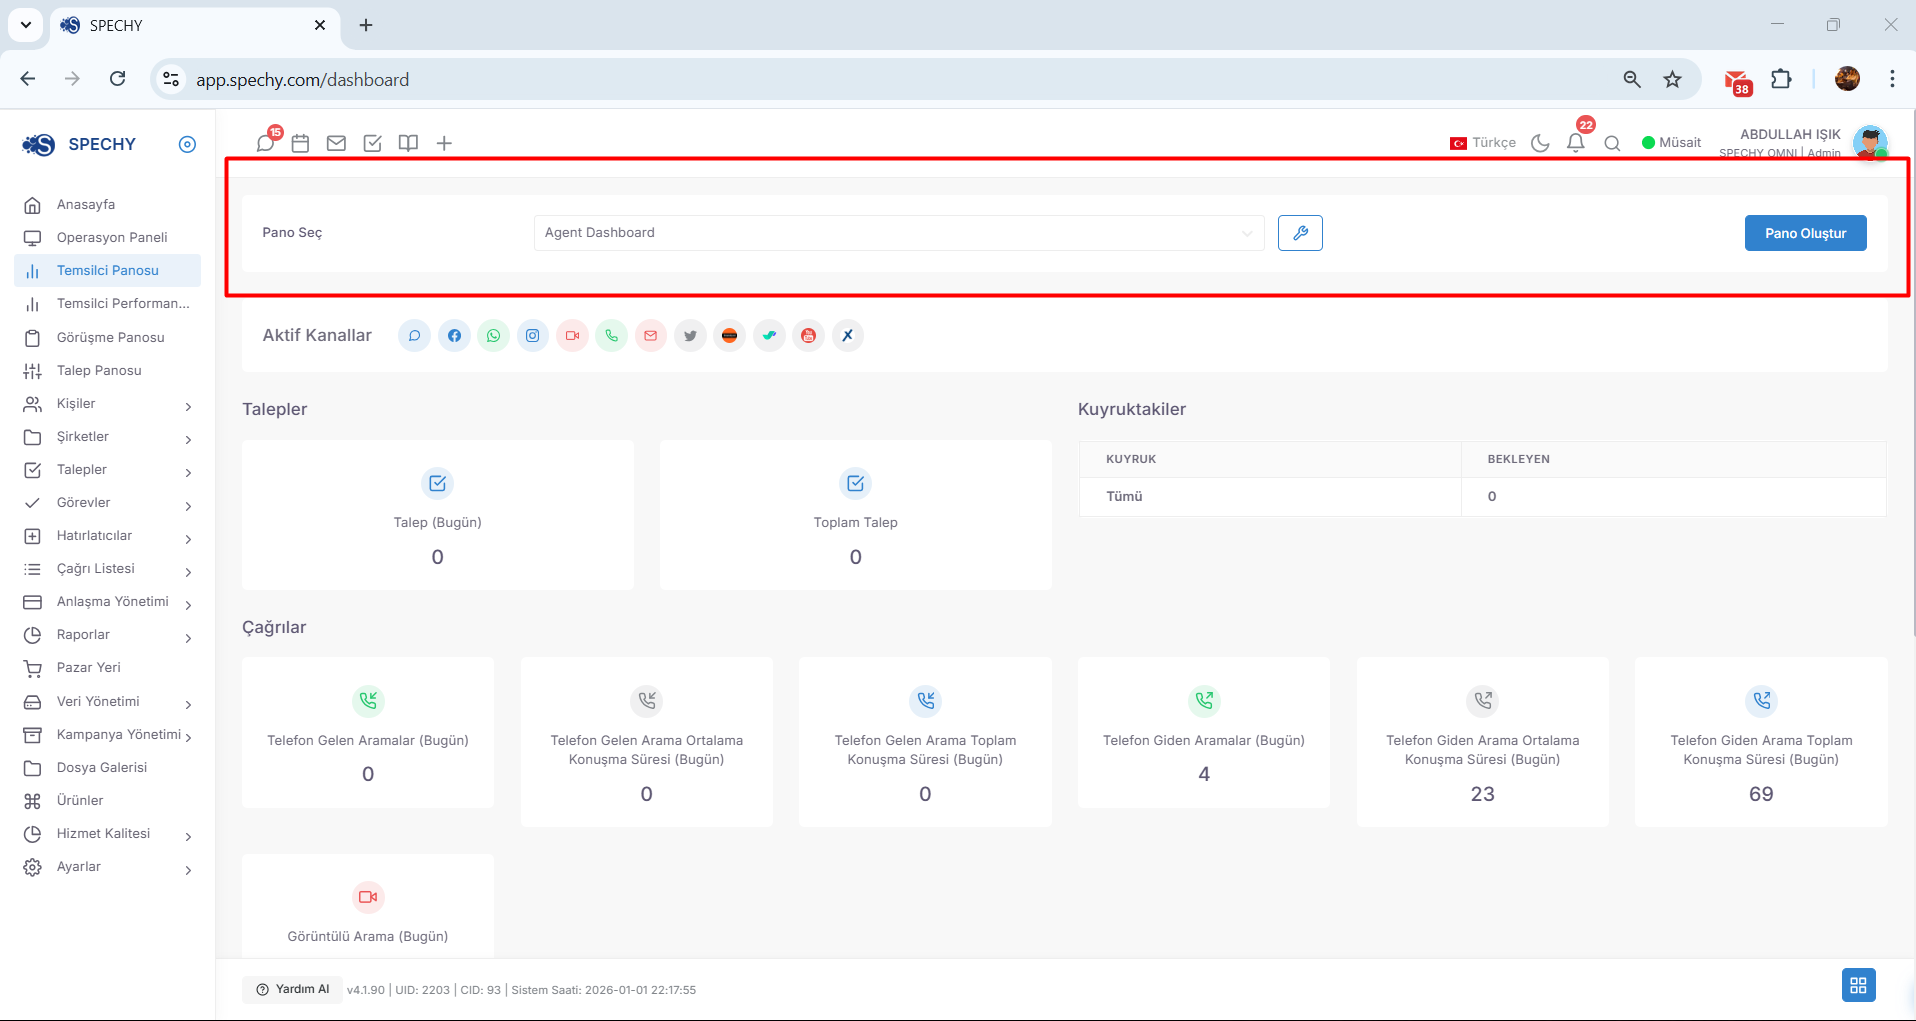Open the browser extensions puzzle icon
Viewport: 1916px width, 1021px height.
point(1781,79)
